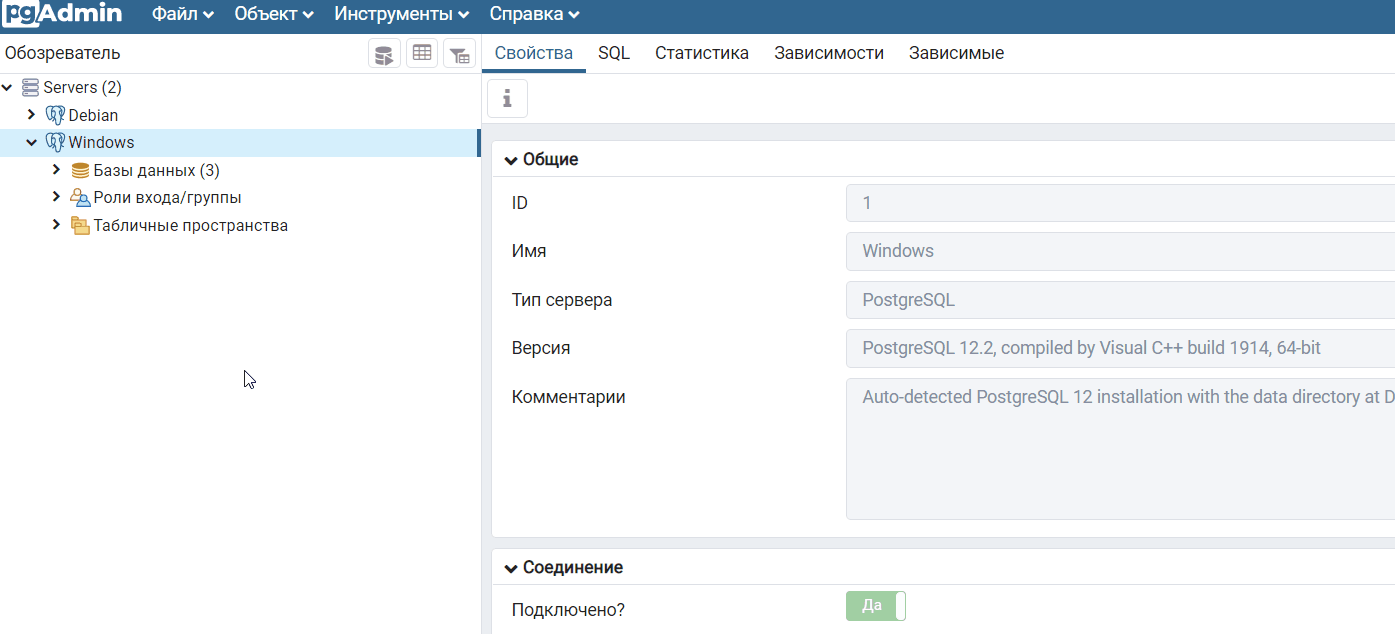Screen dimensions: 1395x634
Task: Click the info icon under Properties tab
Action: (x=507, y=98)
